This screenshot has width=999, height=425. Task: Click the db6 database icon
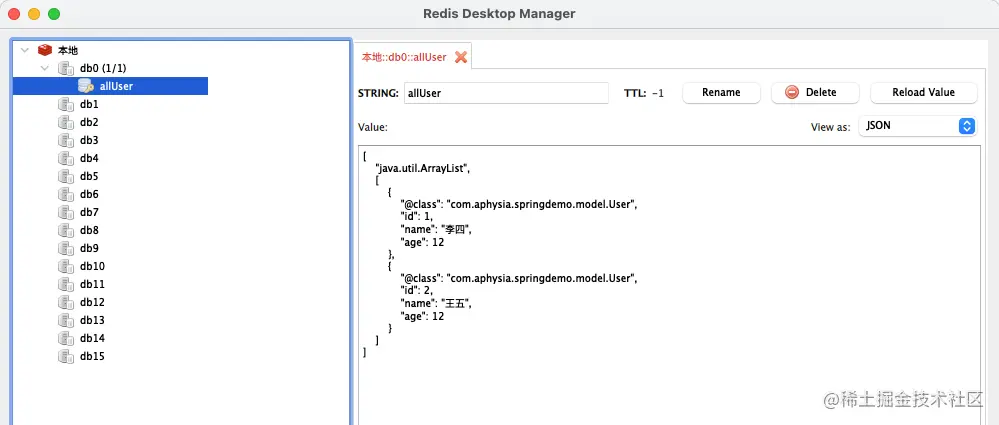tap(66, 194)
